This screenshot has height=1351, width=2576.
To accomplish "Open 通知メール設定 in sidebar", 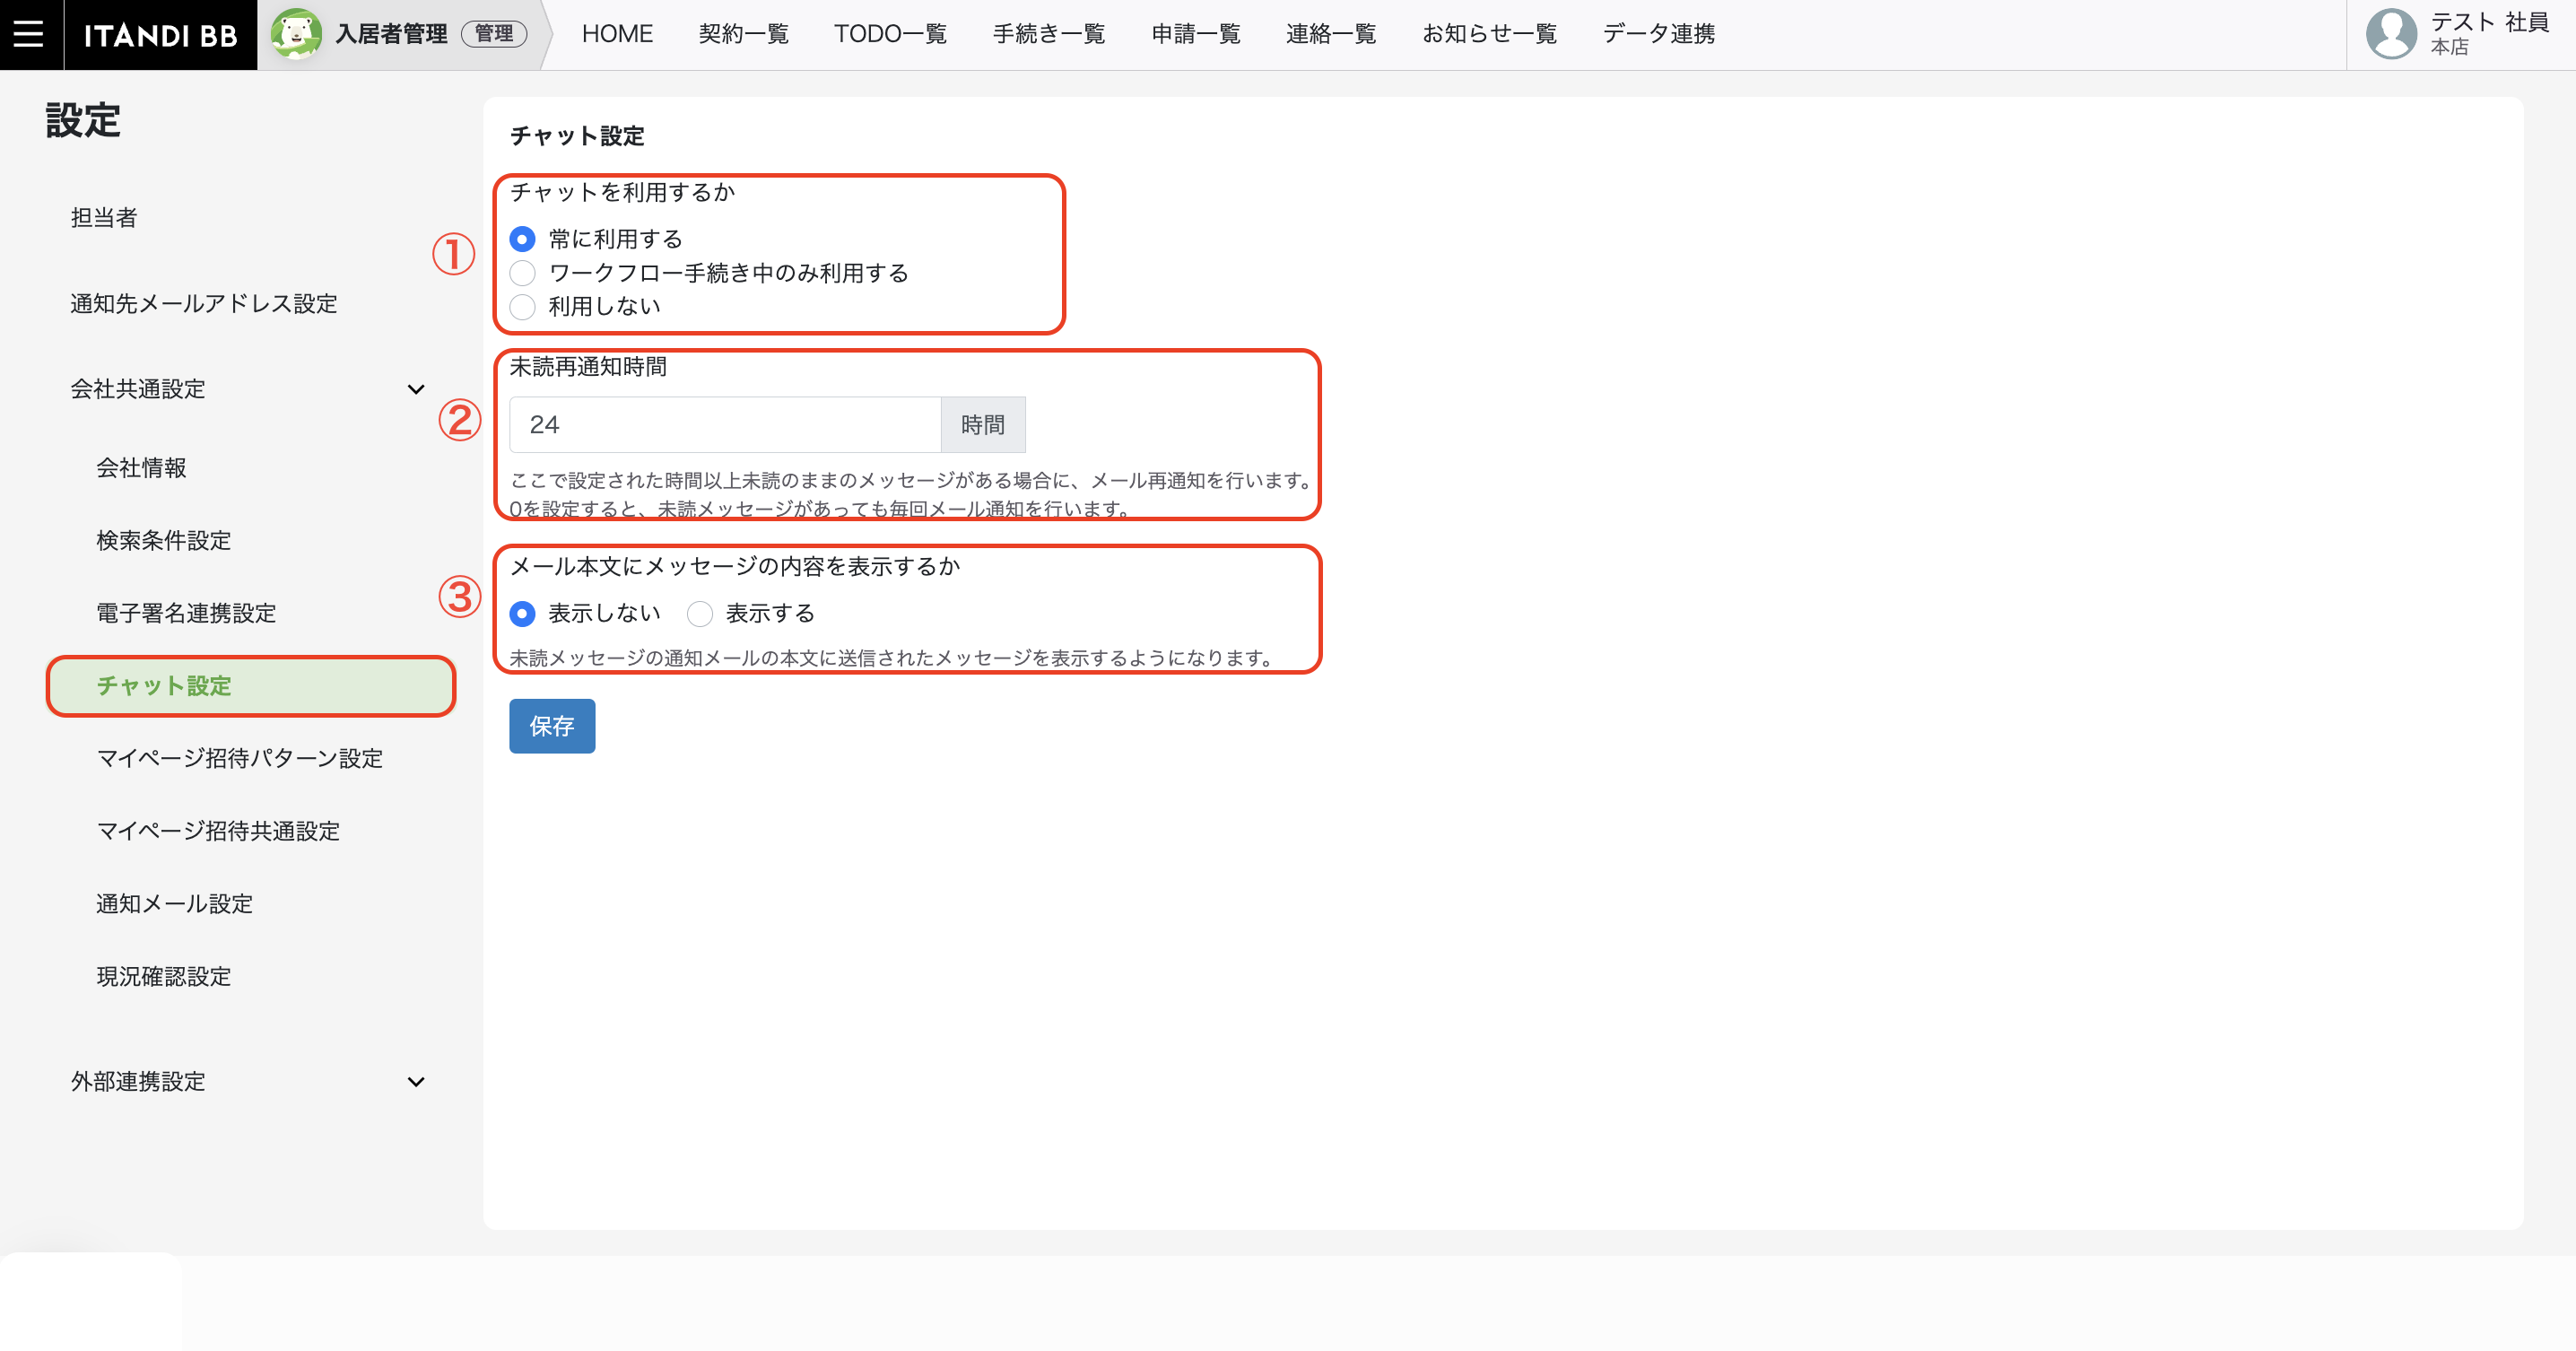I will 175,904.
